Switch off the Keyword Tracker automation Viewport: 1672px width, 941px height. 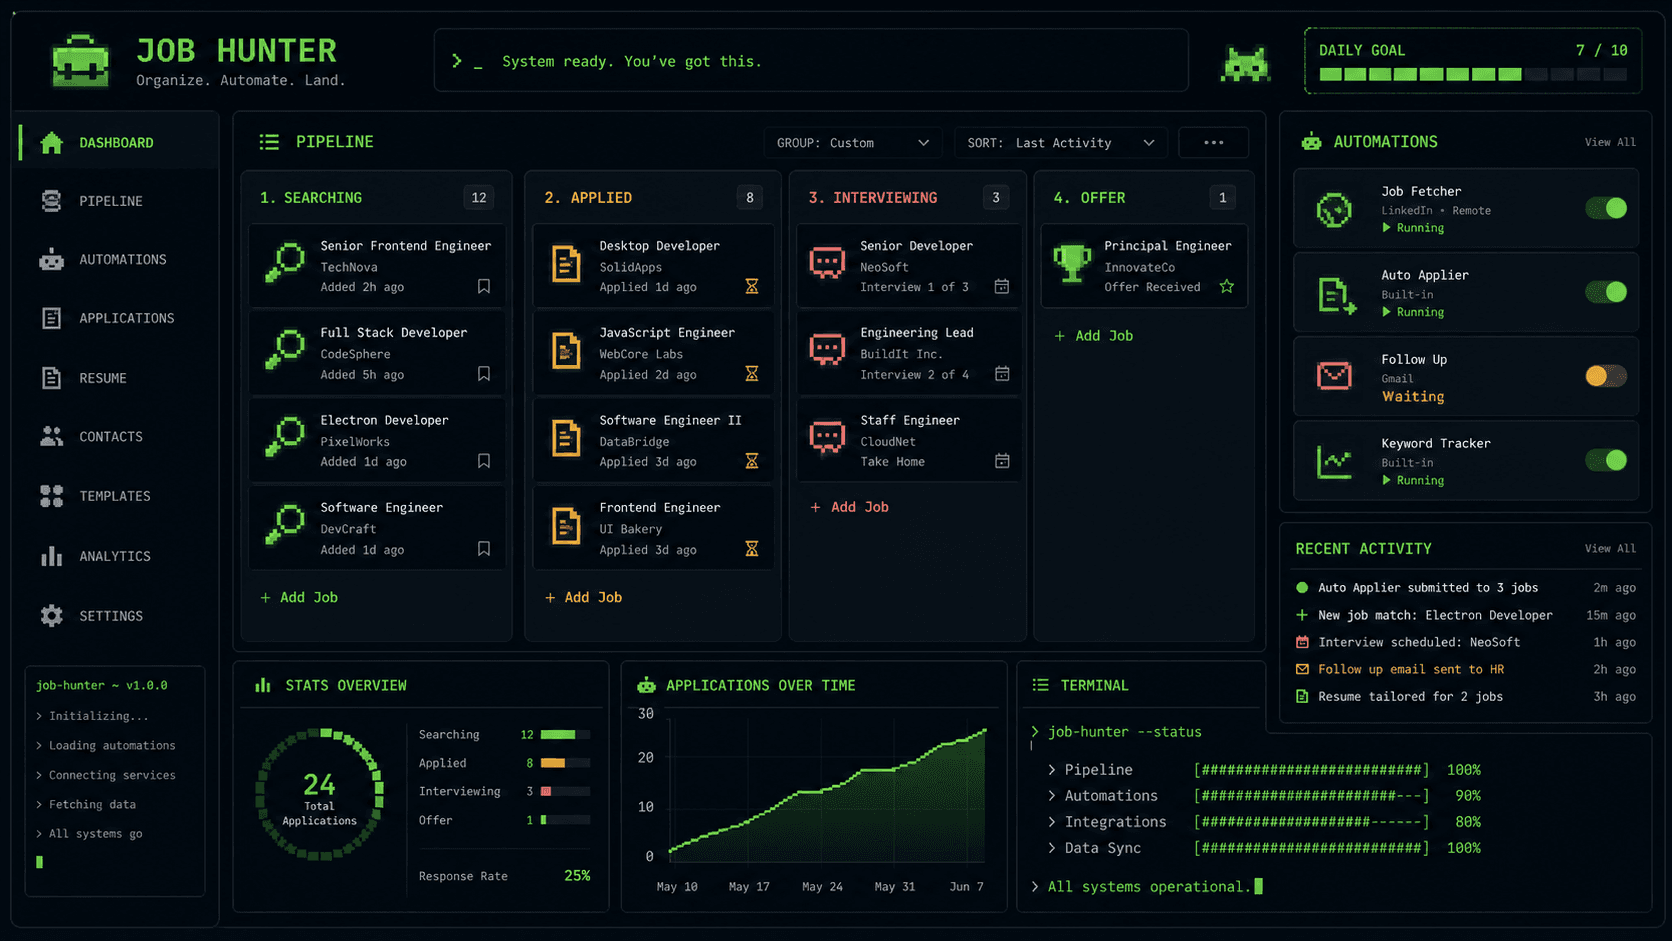point(1606,460)
